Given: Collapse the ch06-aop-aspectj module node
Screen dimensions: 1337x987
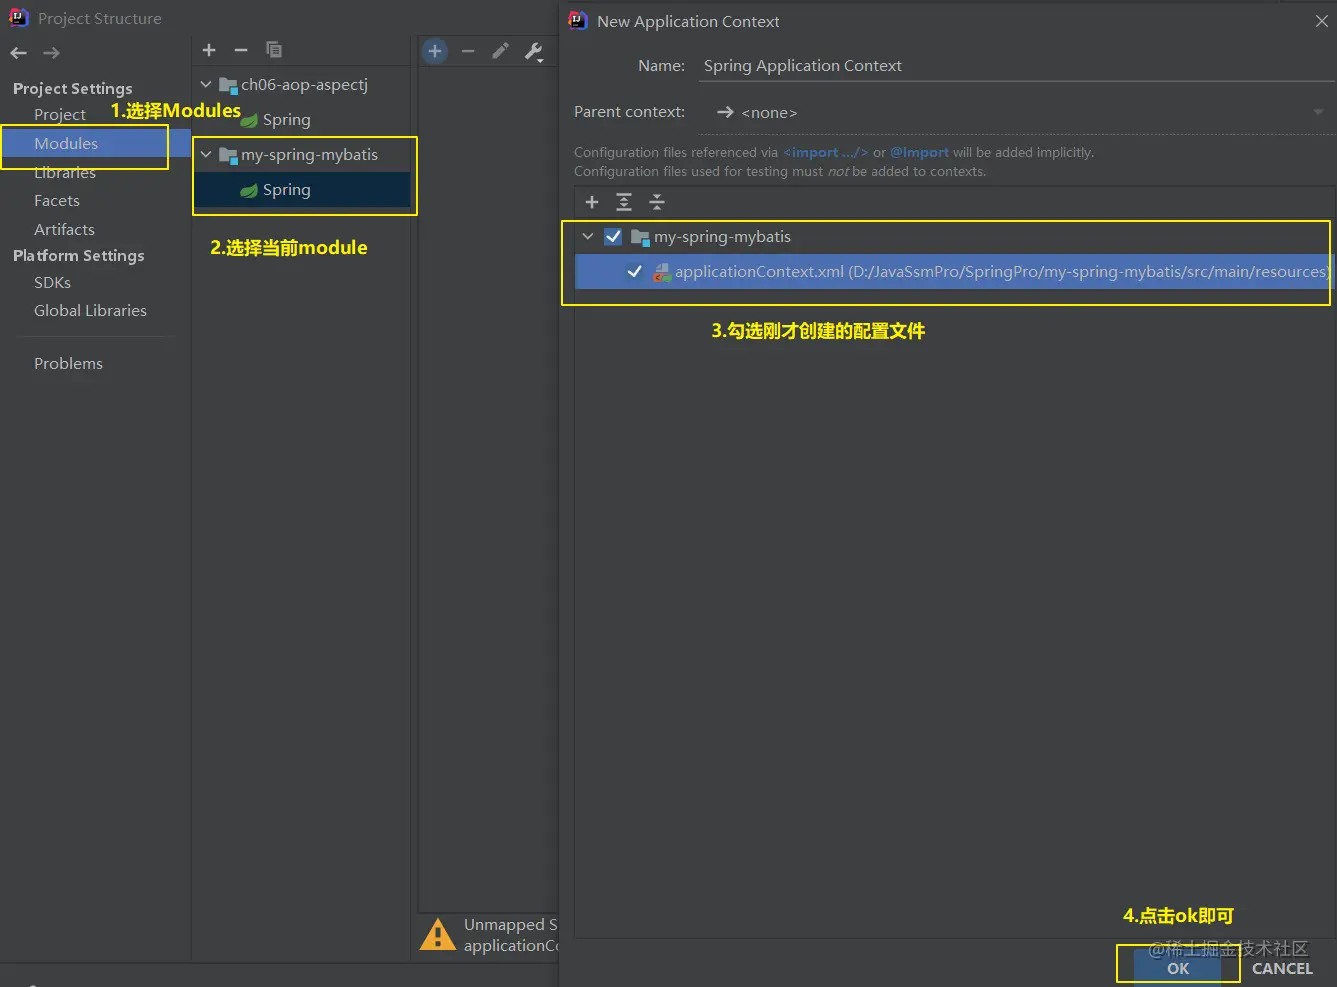Looking at the screenshot, I should (x=206, y=85).
